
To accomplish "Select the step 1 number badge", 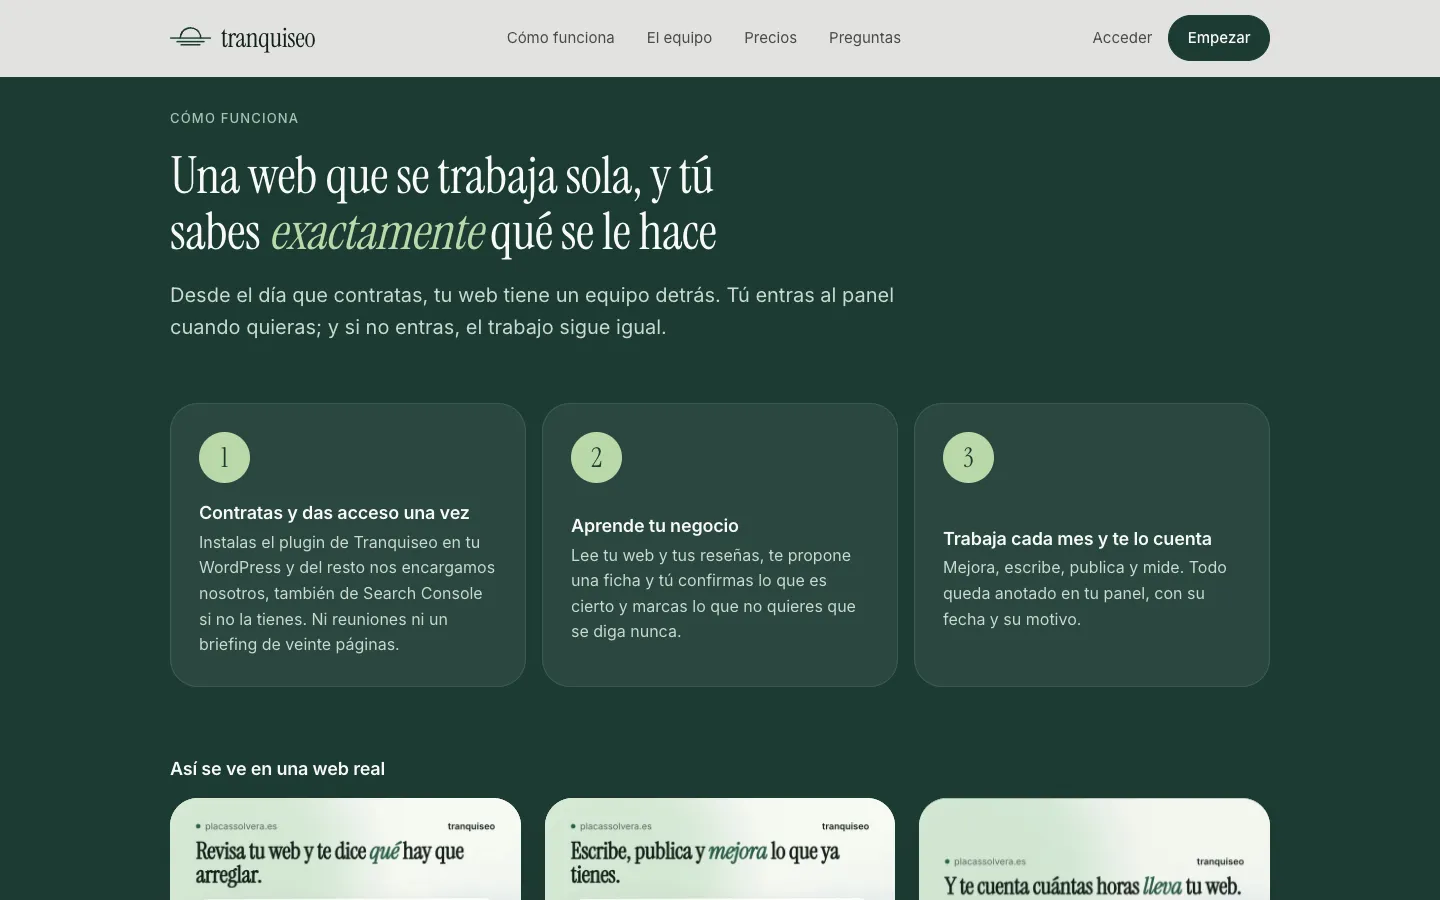I will [x=224, y=457].
